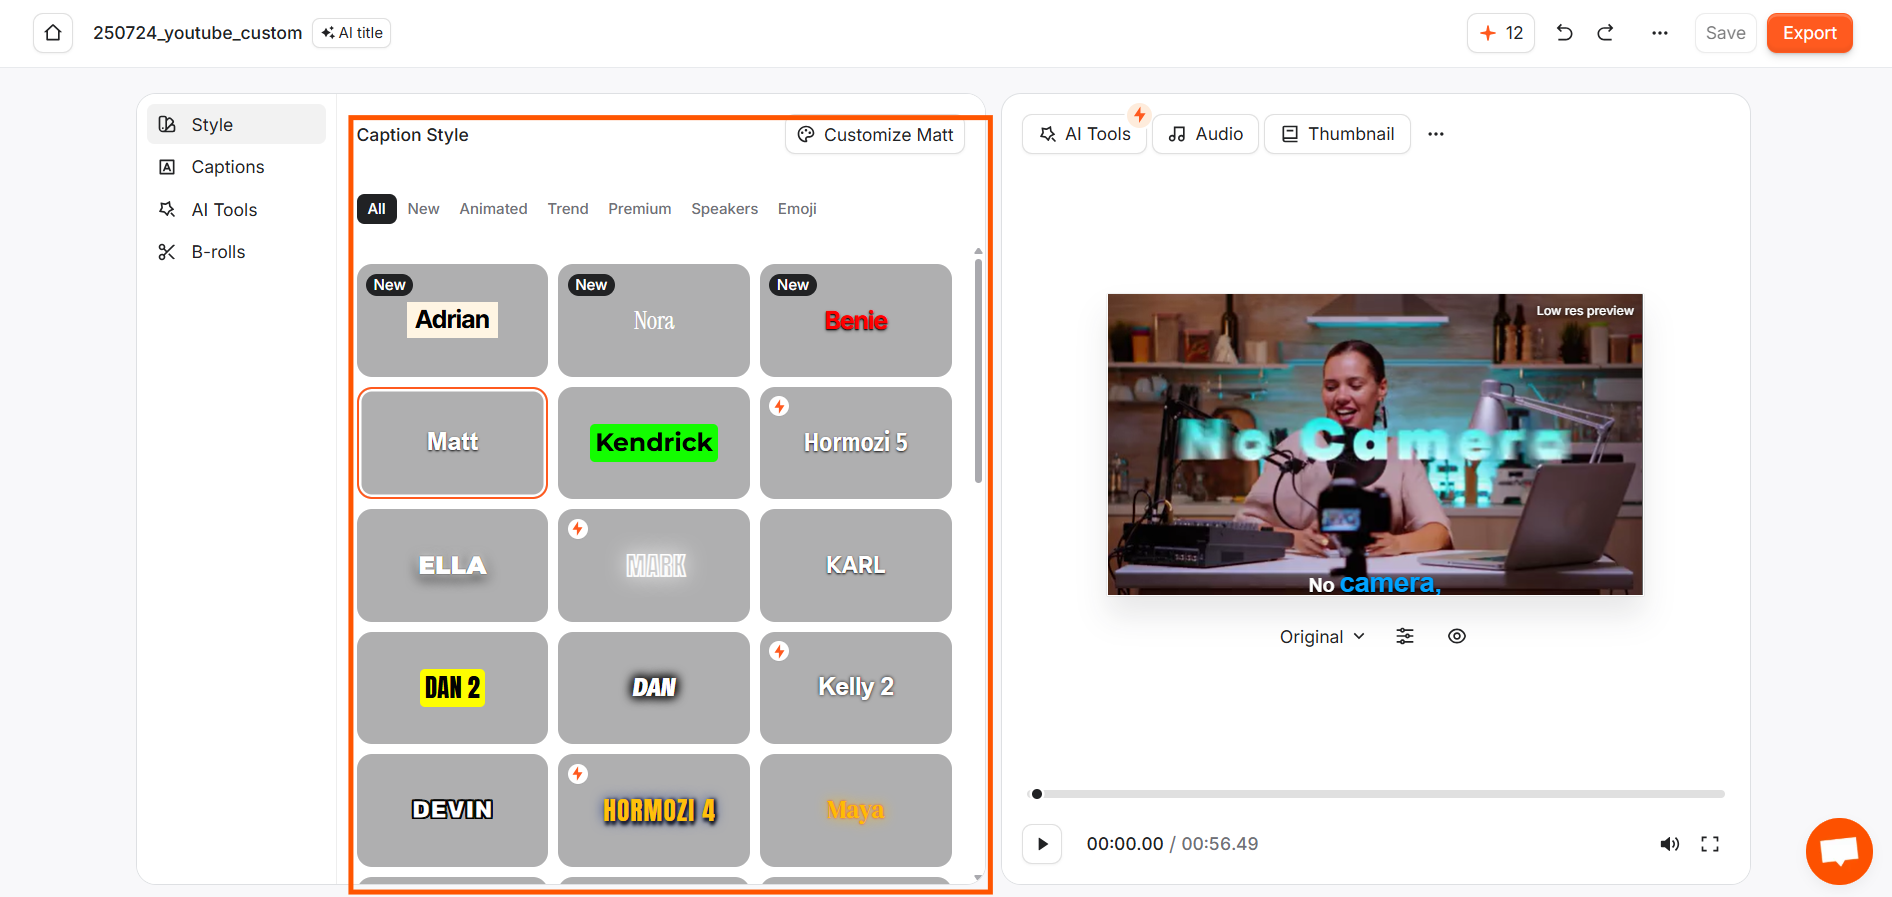Screen dimensions: 1892x897
Task: Open more preview toolbar options
Action: [1436, 134]
